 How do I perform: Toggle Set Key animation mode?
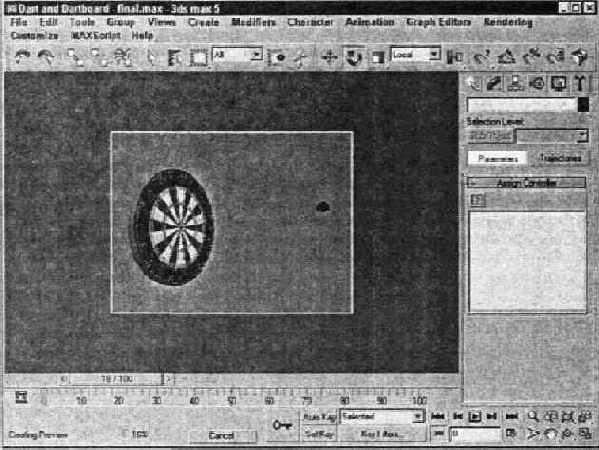click(x=319, y=434)
